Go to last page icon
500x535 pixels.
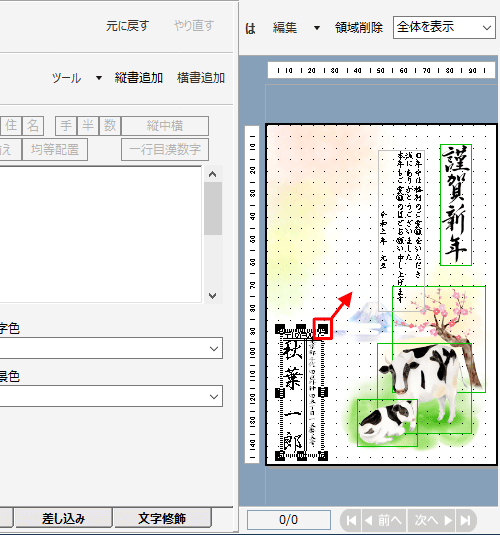pyautogui.click(x=466, y=520)
